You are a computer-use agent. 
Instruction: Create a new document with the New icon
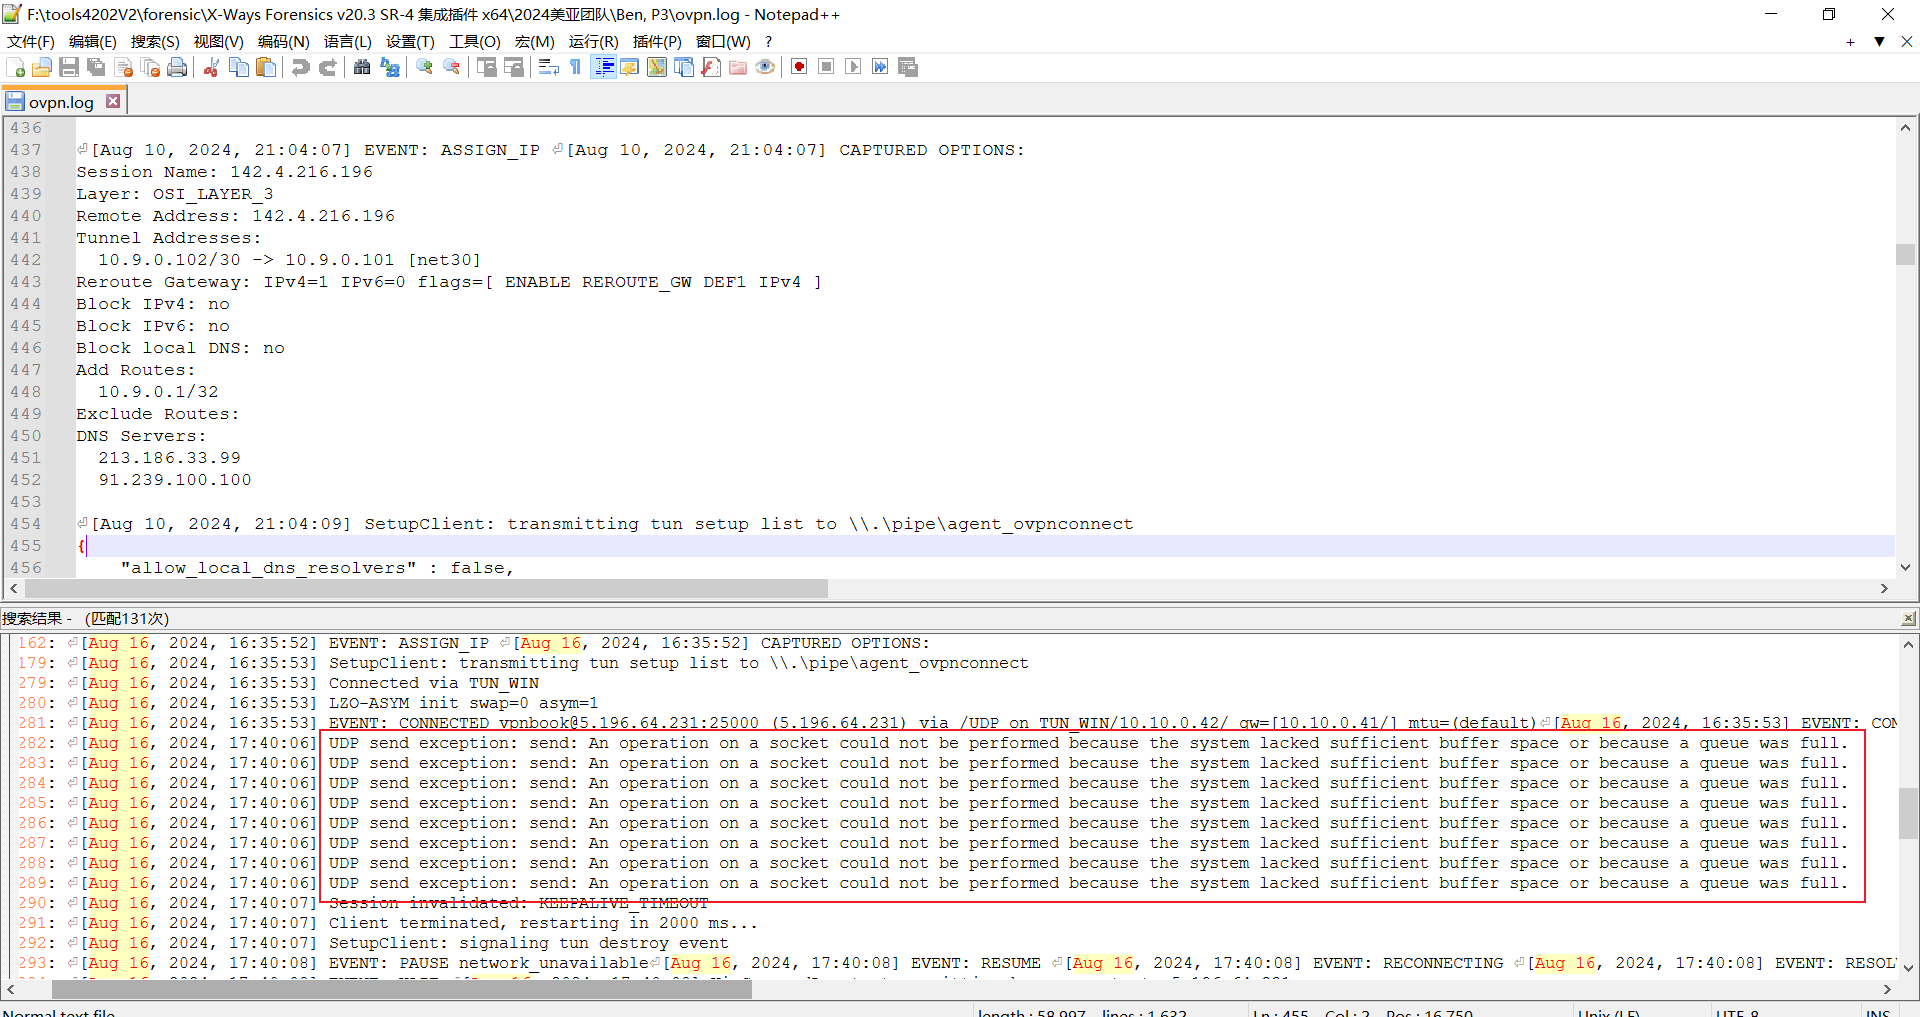coord(16,67)
